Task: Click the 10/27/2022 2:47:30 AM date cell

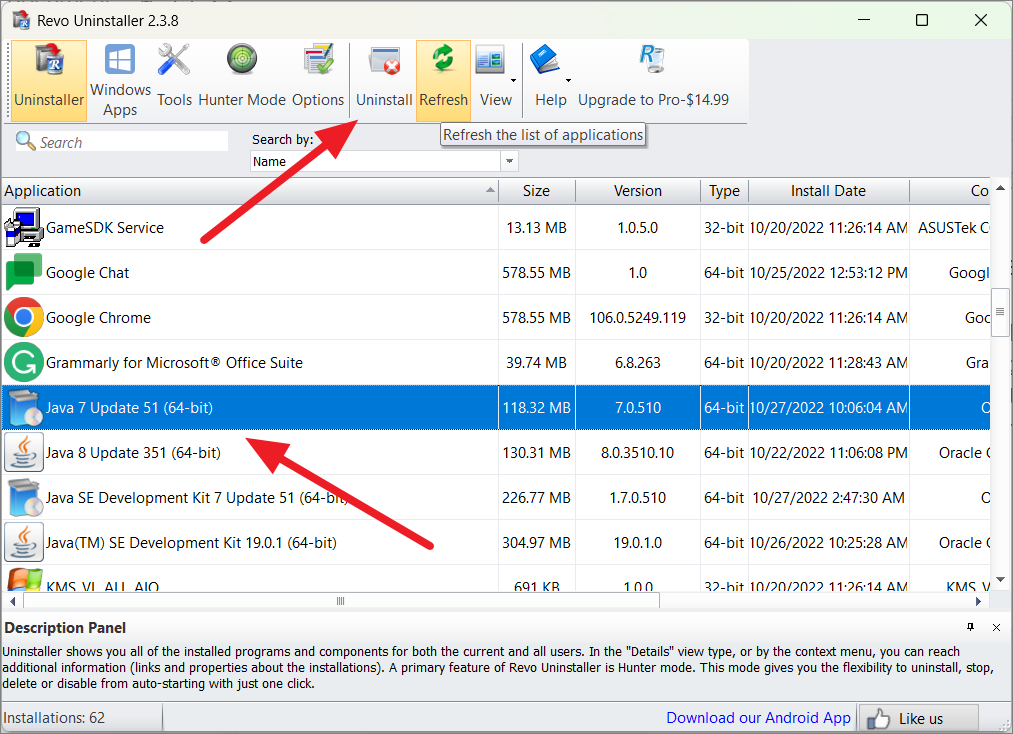Action: [x=828, y=498]
